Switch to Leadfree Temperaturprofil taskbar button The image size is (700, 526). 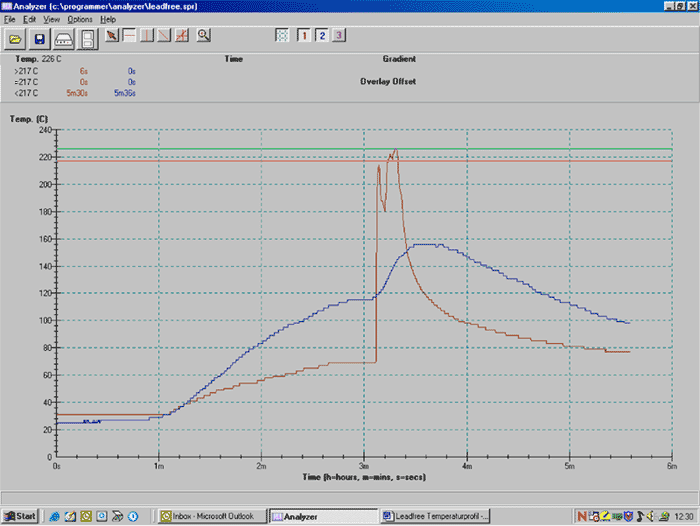point(435,516)
